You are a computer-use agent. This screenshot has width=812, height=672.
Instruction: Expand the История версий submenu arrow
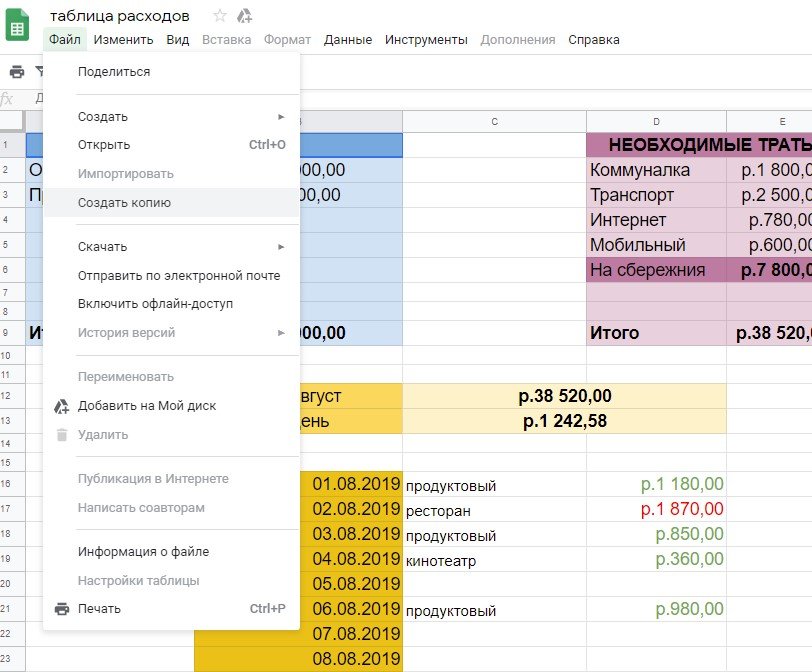(x=282, y=333)
